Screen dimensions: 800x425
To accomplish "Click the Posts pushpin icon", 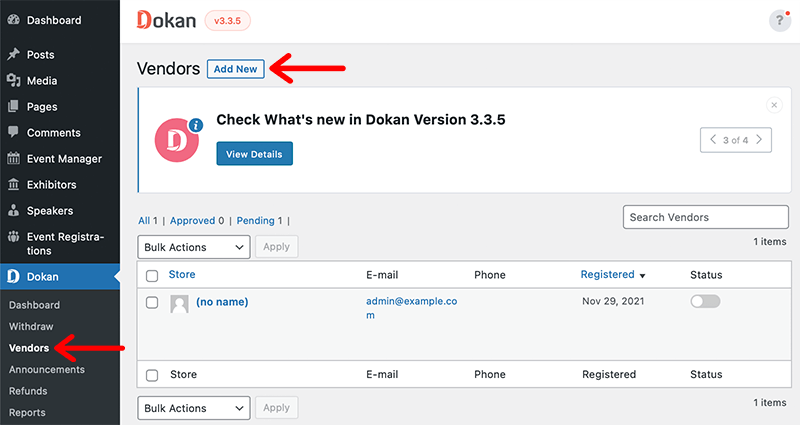I will [14, 54].
